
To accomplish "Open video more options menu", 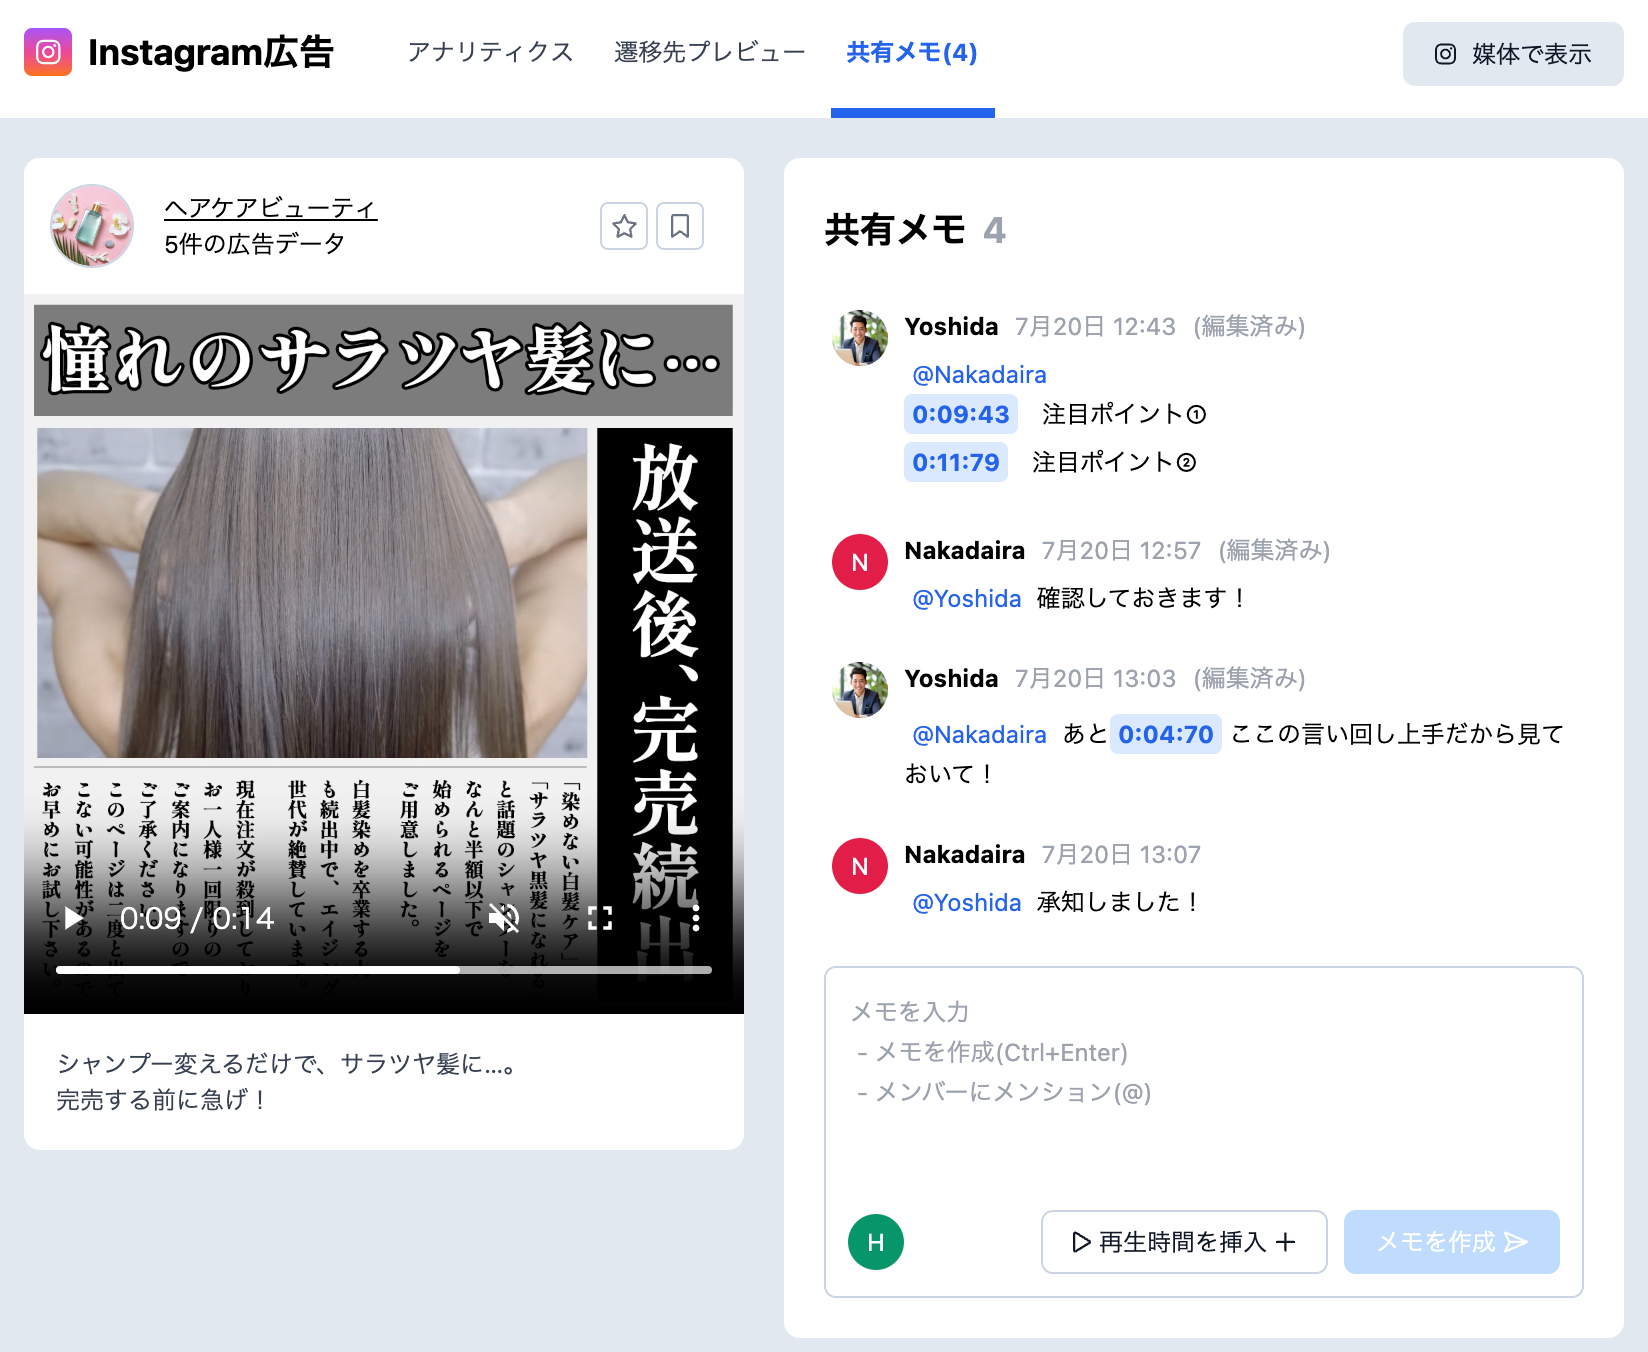I will pyautogui.click(x=696, y=918).
